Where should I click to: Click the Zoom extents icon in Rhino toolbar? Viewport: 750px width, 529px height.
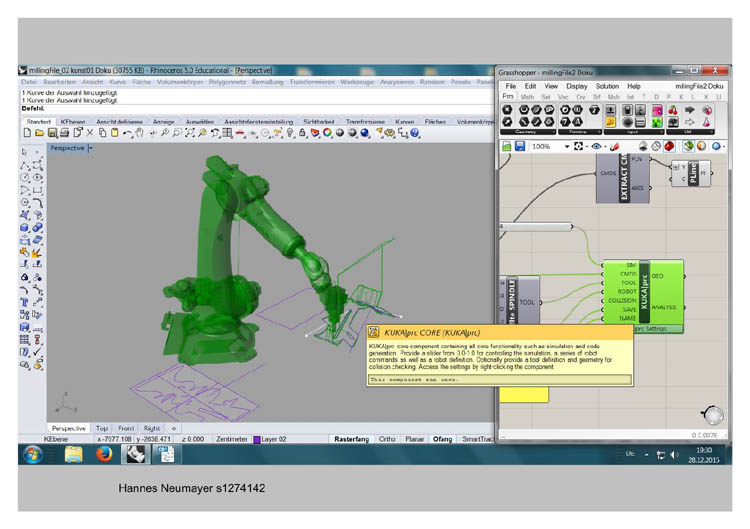coord(189,133)
